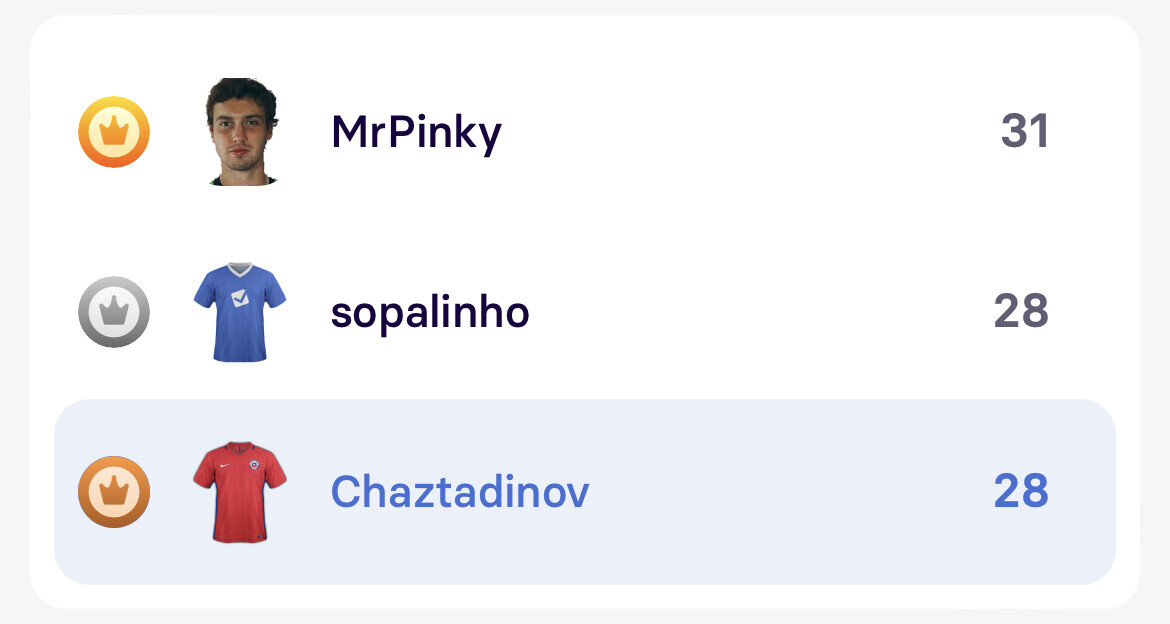Click the bronze crown third-place badge
Viewport: 1170px width, 624px height.
(x=114, y=492)
